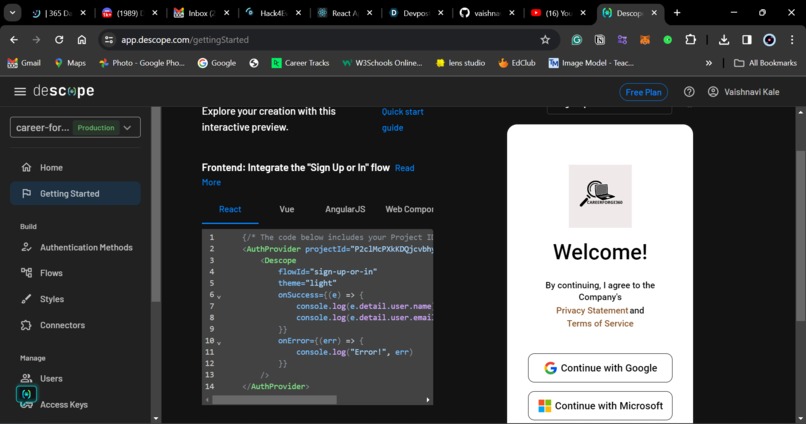Click the code editor horizontal scrollbar

click(x=274, y=399)
